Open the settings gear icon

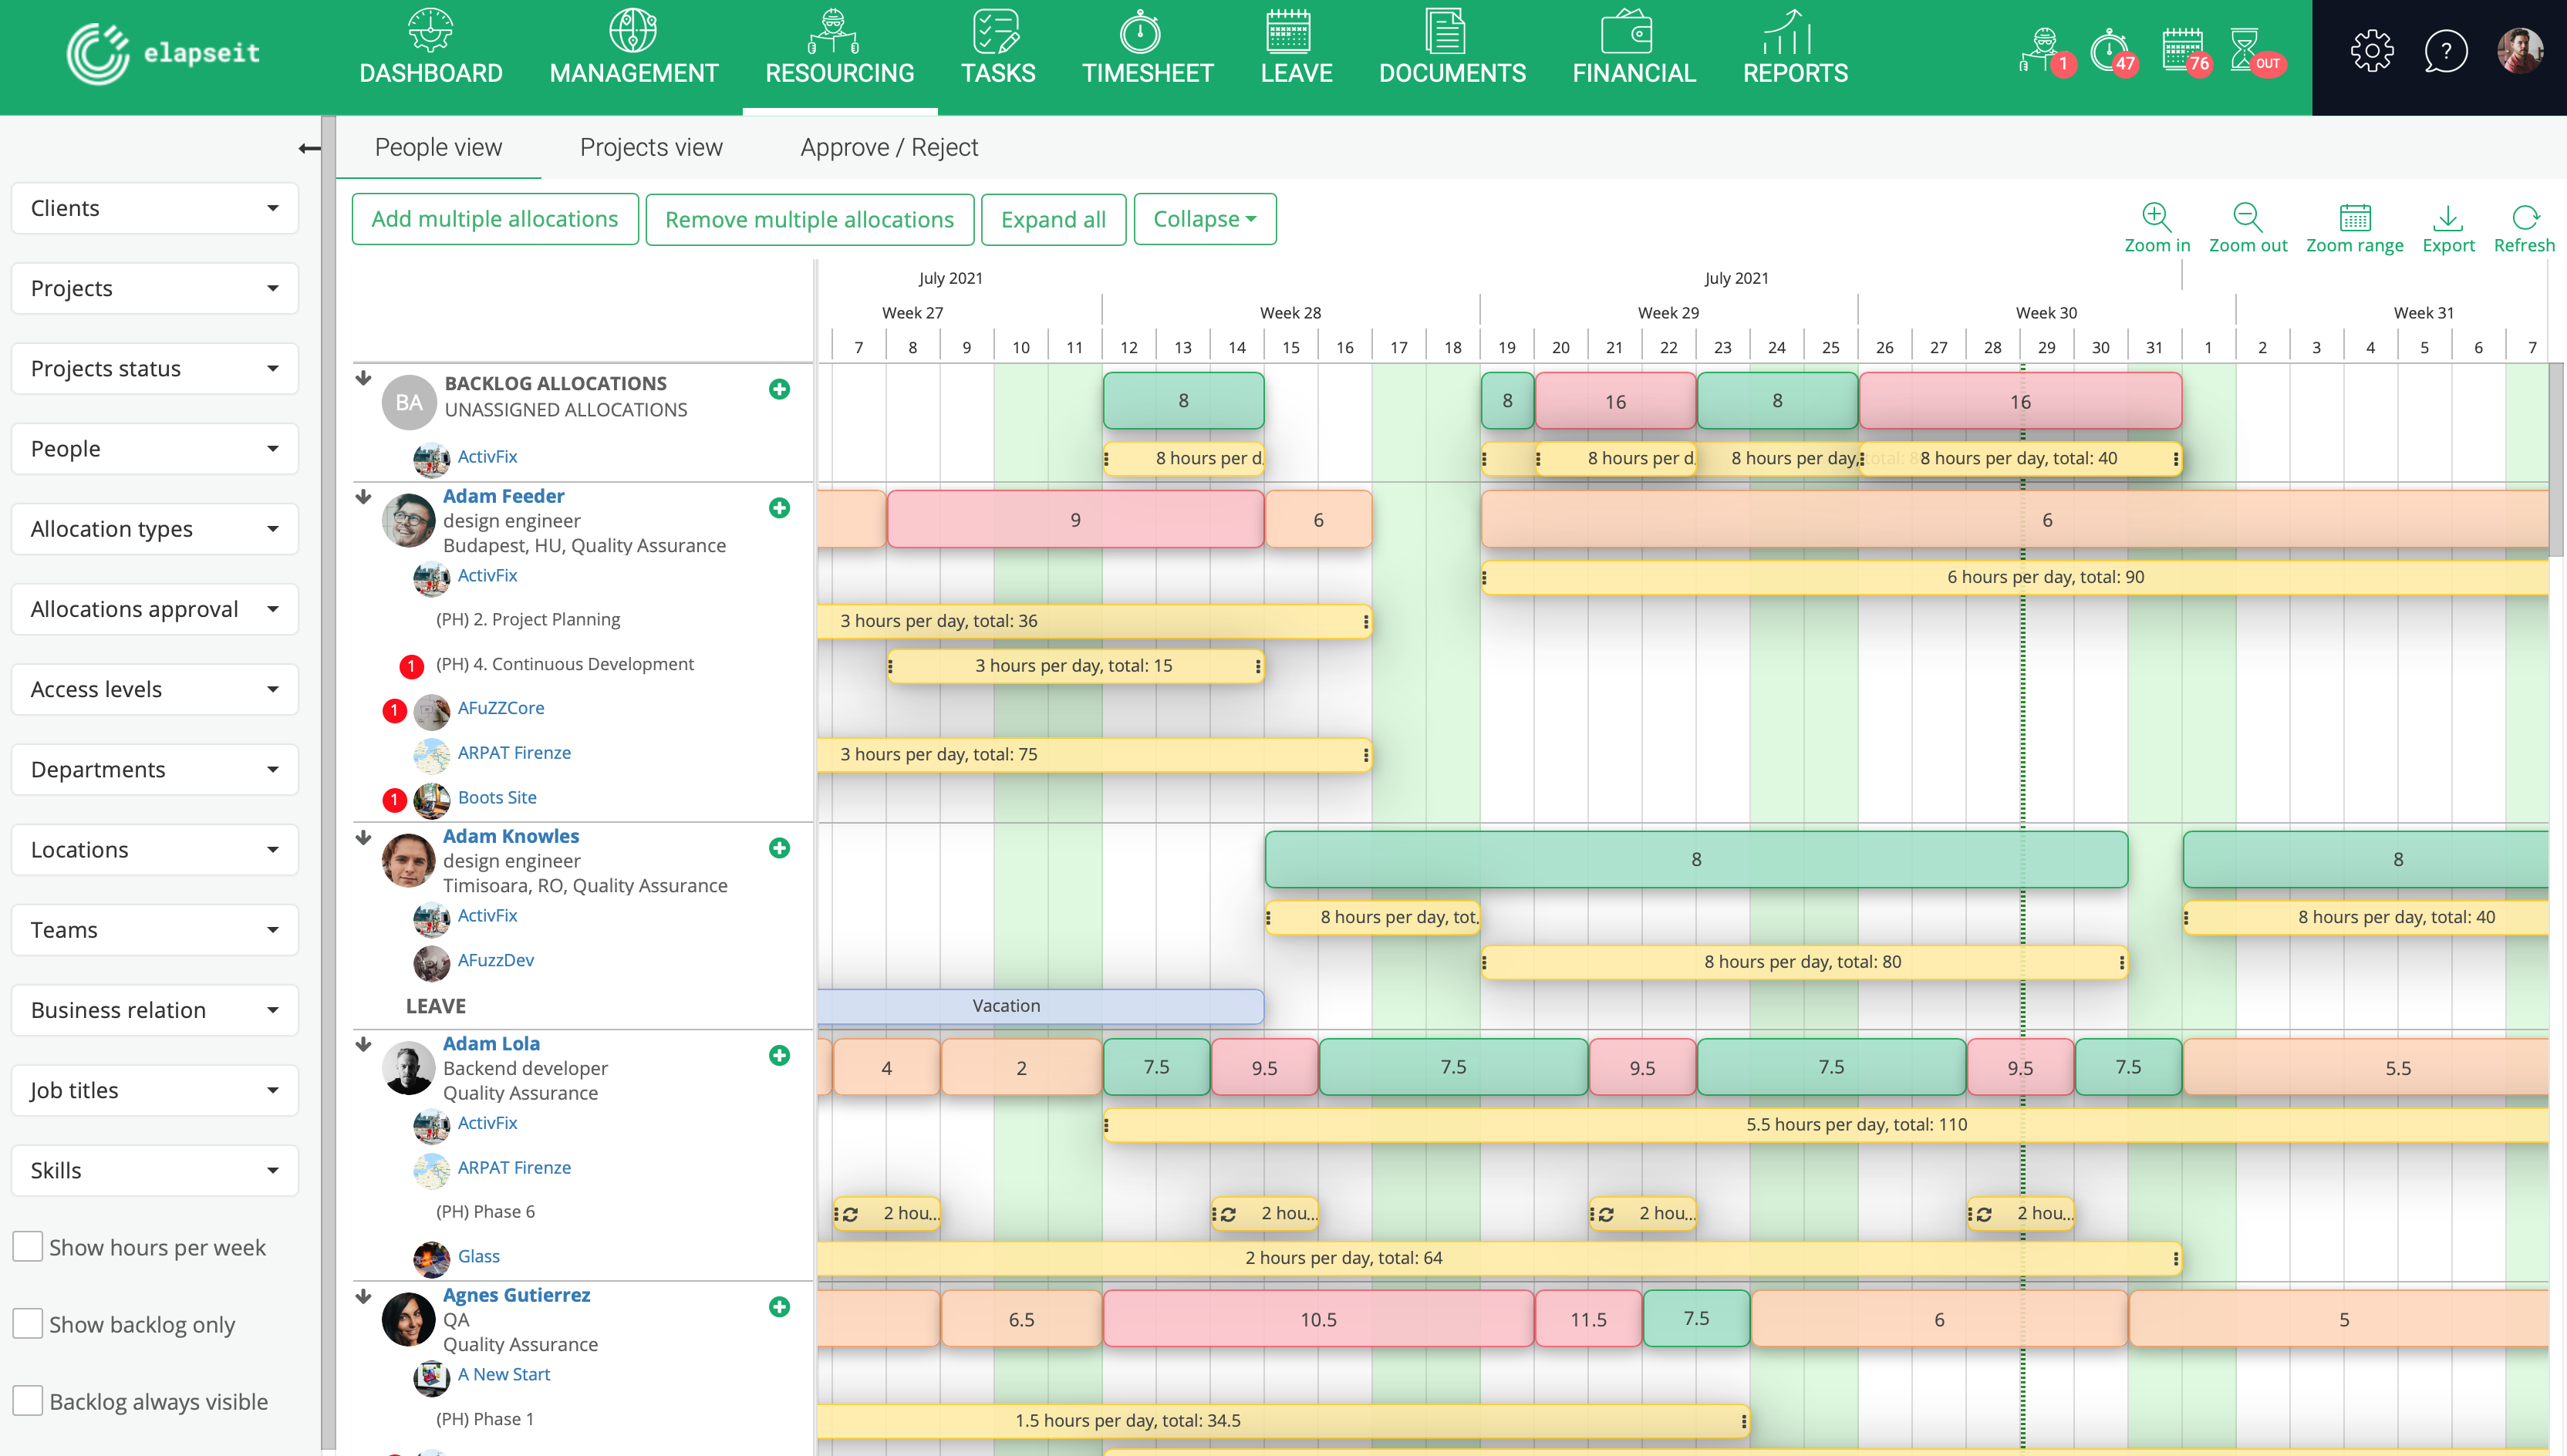(2372, 51)
